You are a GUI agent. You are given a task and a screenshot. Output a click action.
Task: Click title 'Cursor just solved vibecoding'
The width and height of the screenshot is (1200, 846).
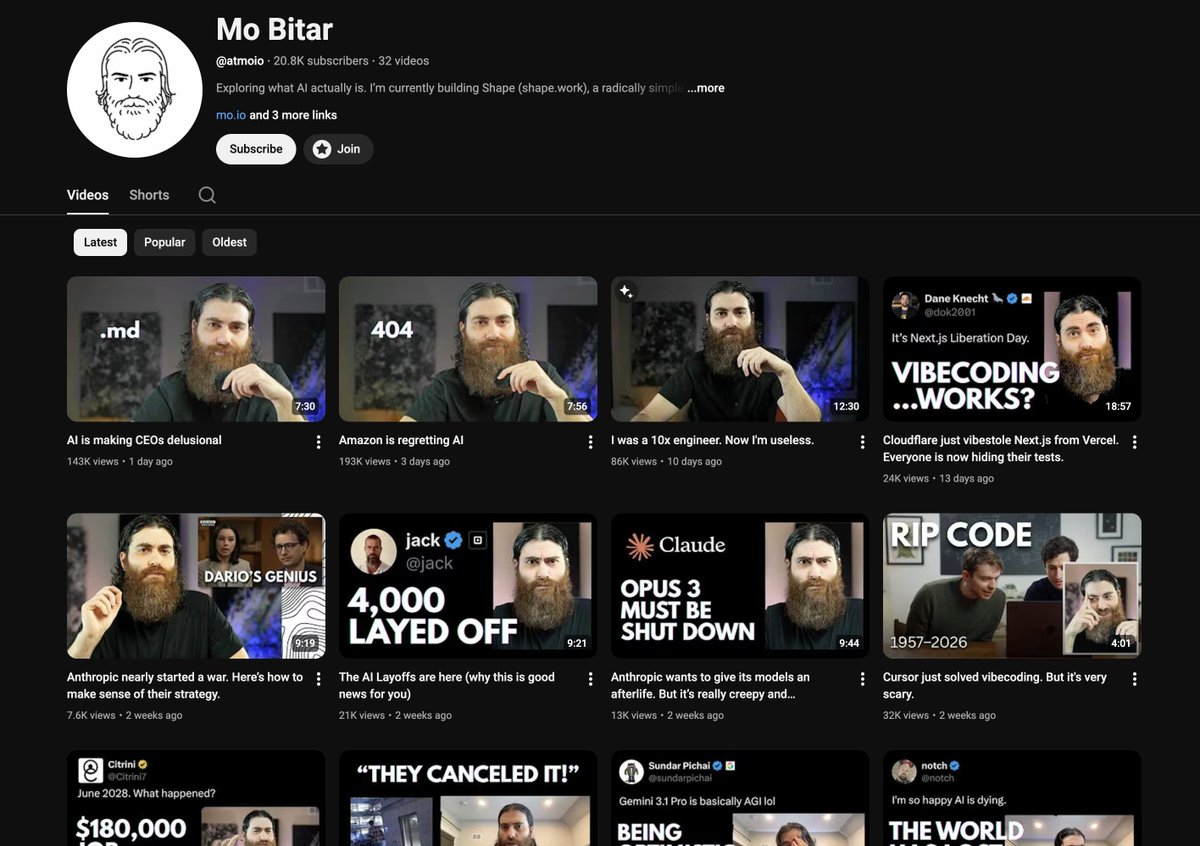(995, 685)
